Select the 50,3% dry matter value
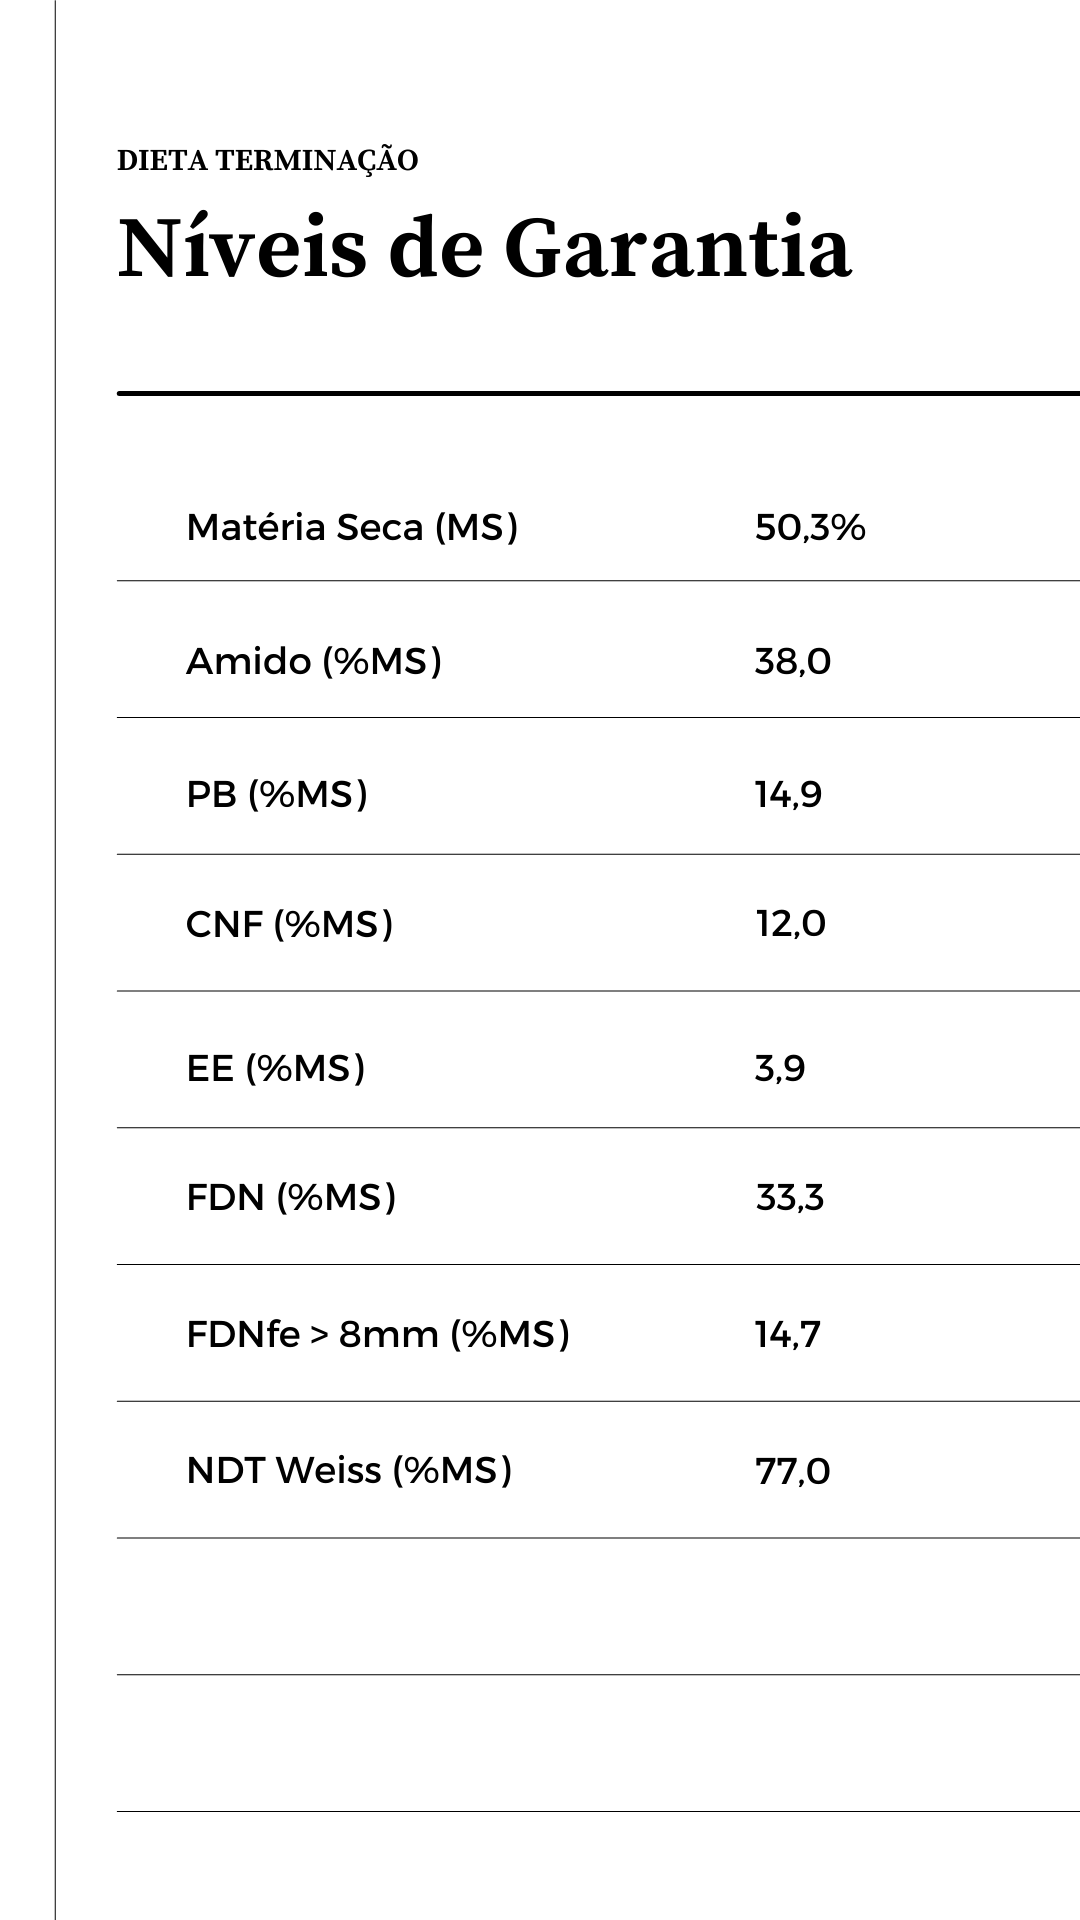 809,527
